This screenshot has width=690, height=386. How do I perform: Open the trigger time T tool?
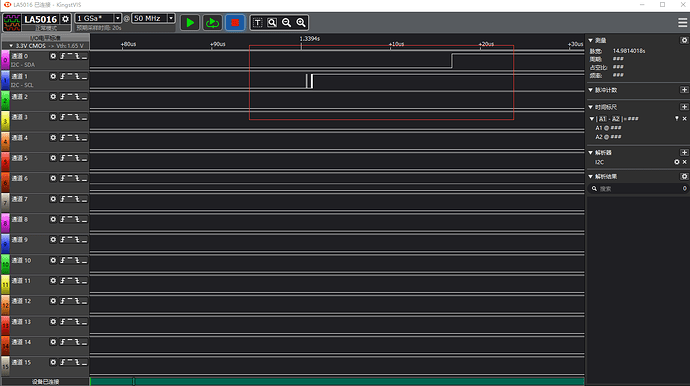[x=258, y=22]
